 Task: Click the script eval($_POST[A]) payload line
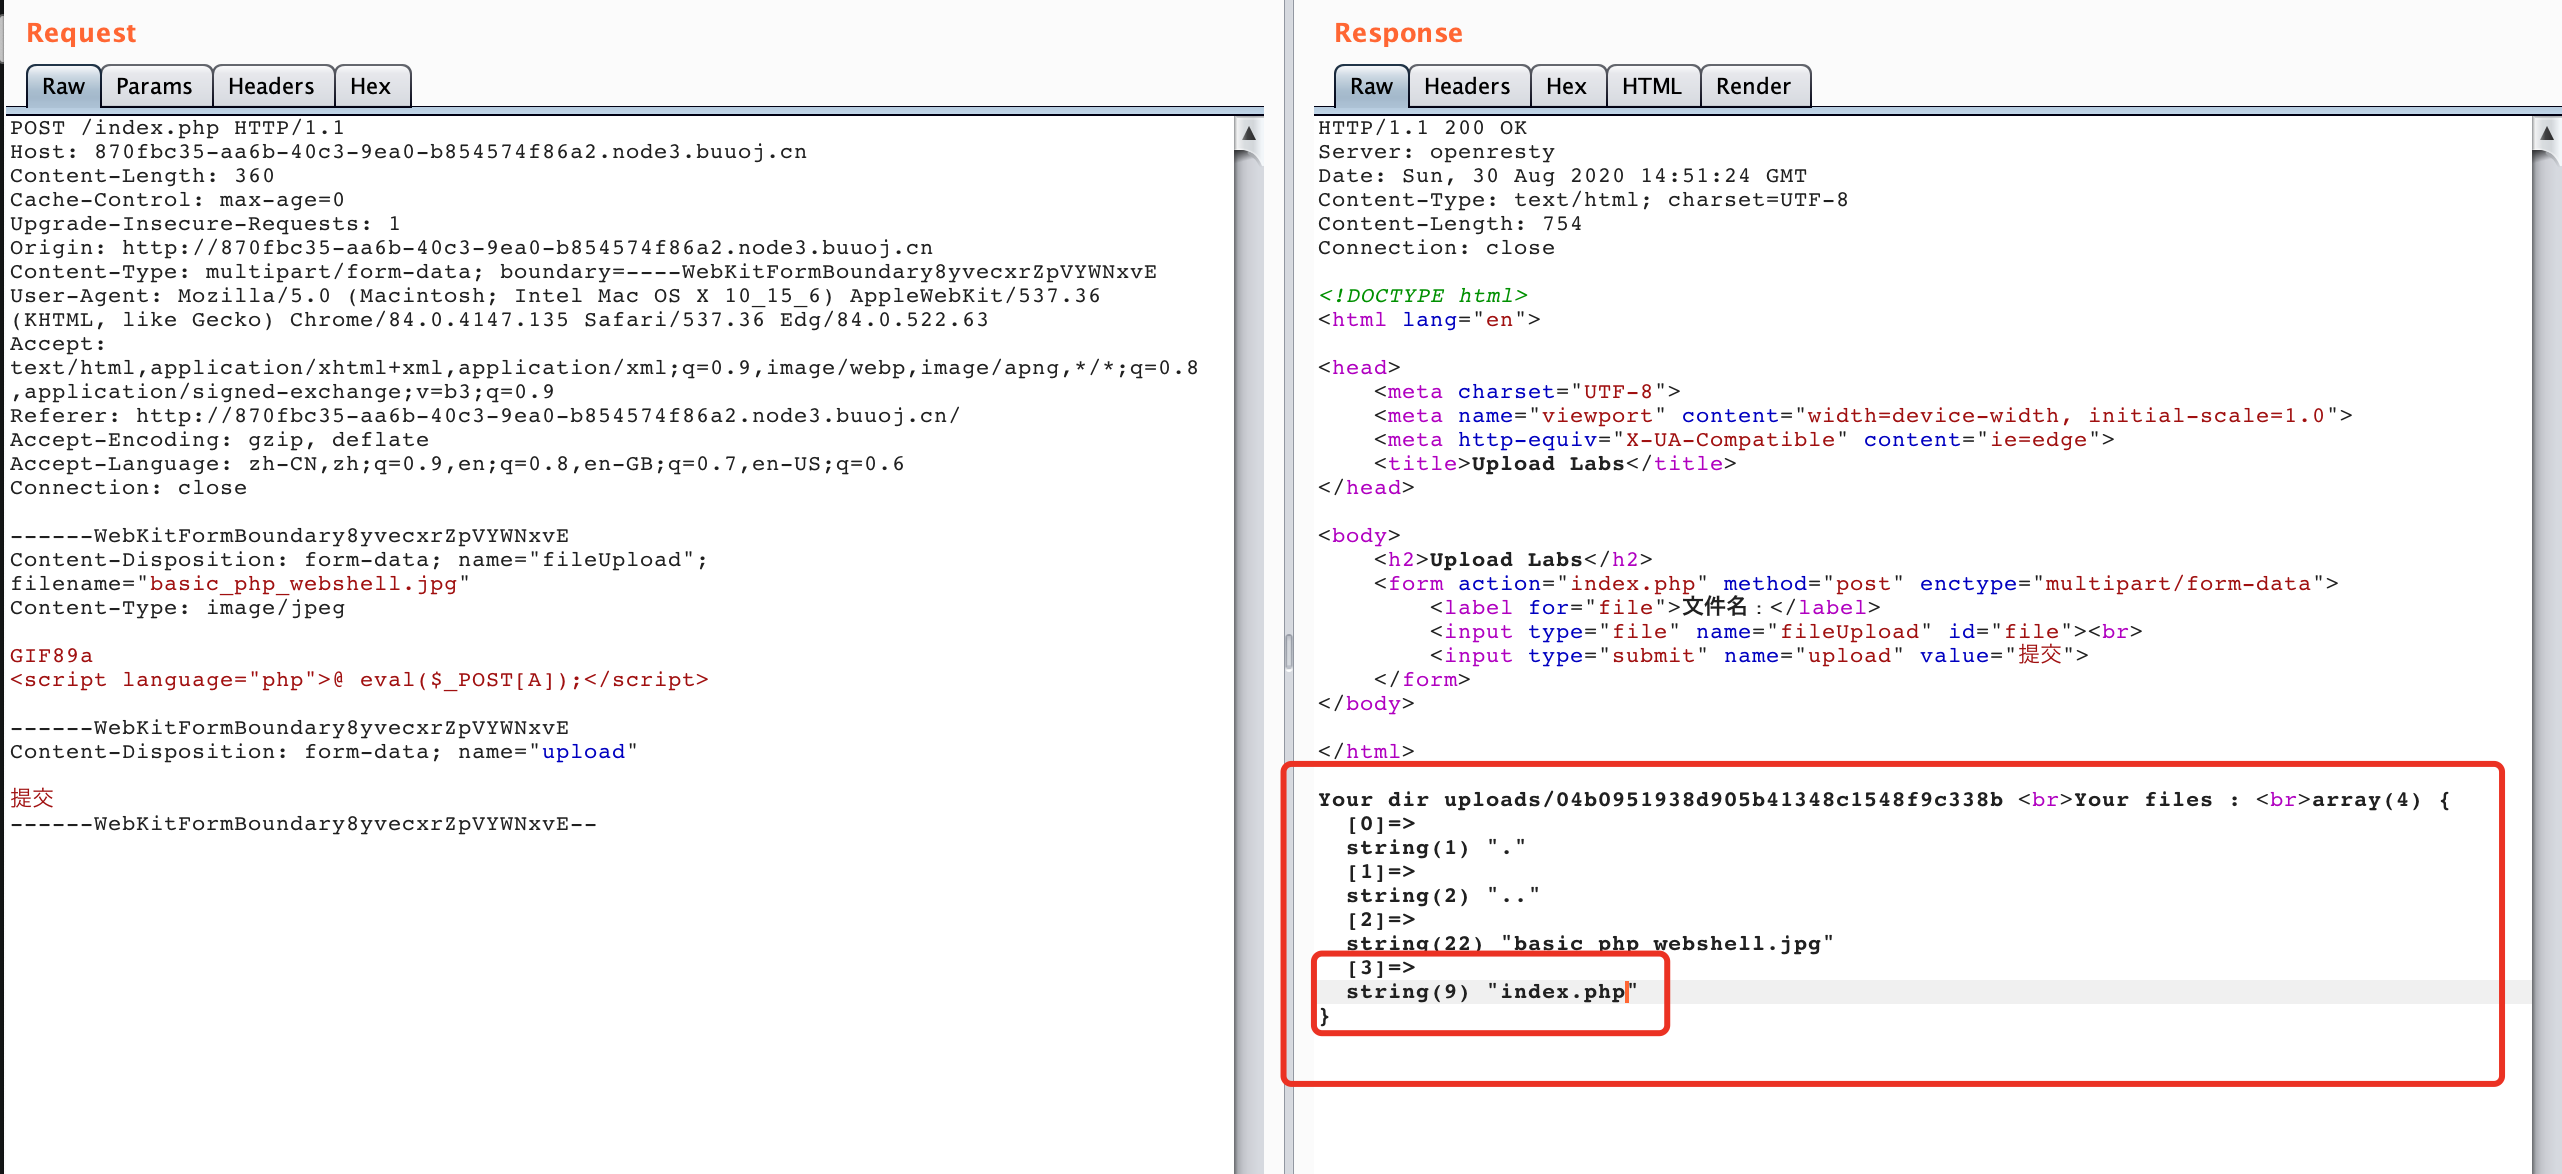point(359,680)
